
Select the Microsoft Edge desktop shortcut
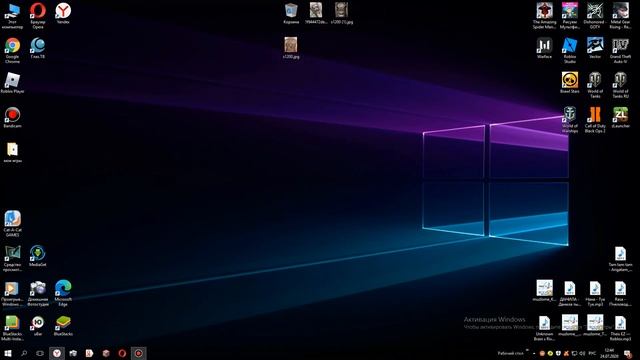tap(63, 293)
